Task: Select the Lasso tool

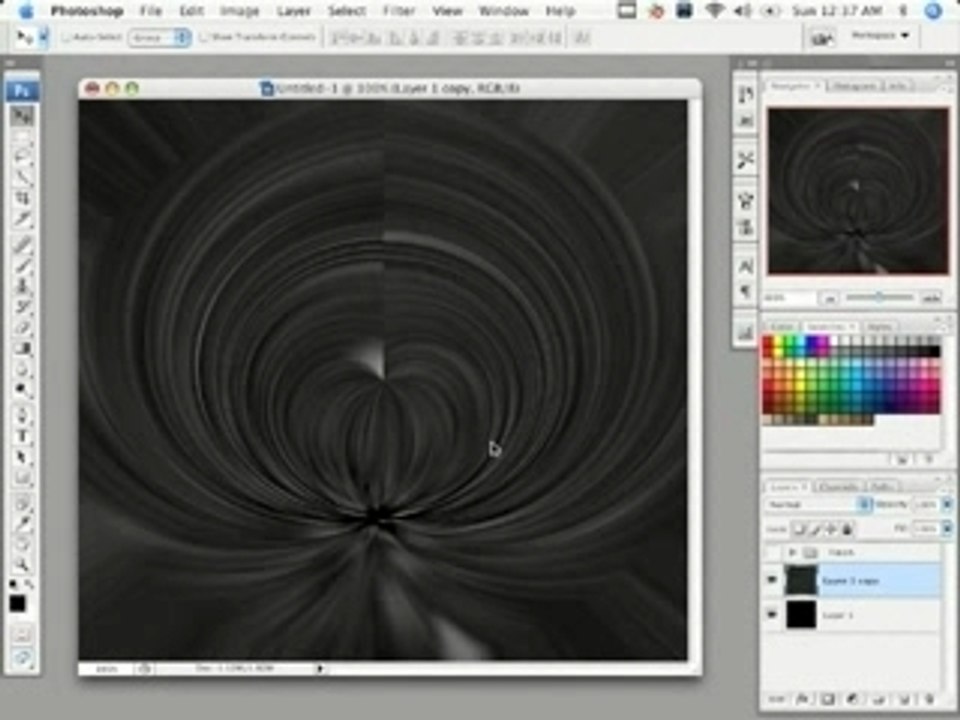Action: click(23, 157)
